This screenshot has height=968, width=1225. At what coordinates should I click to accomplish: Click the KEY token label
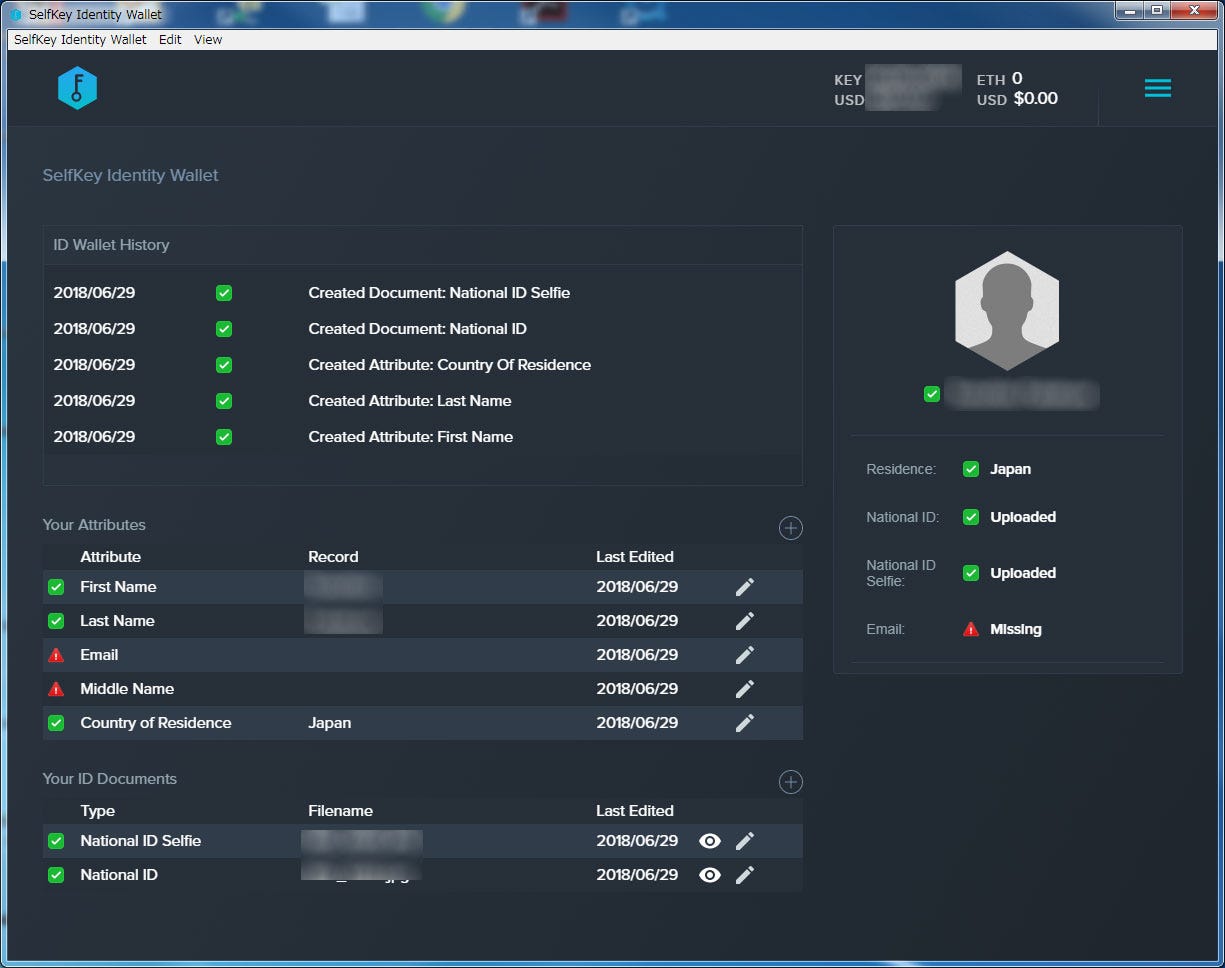point(848,80)
